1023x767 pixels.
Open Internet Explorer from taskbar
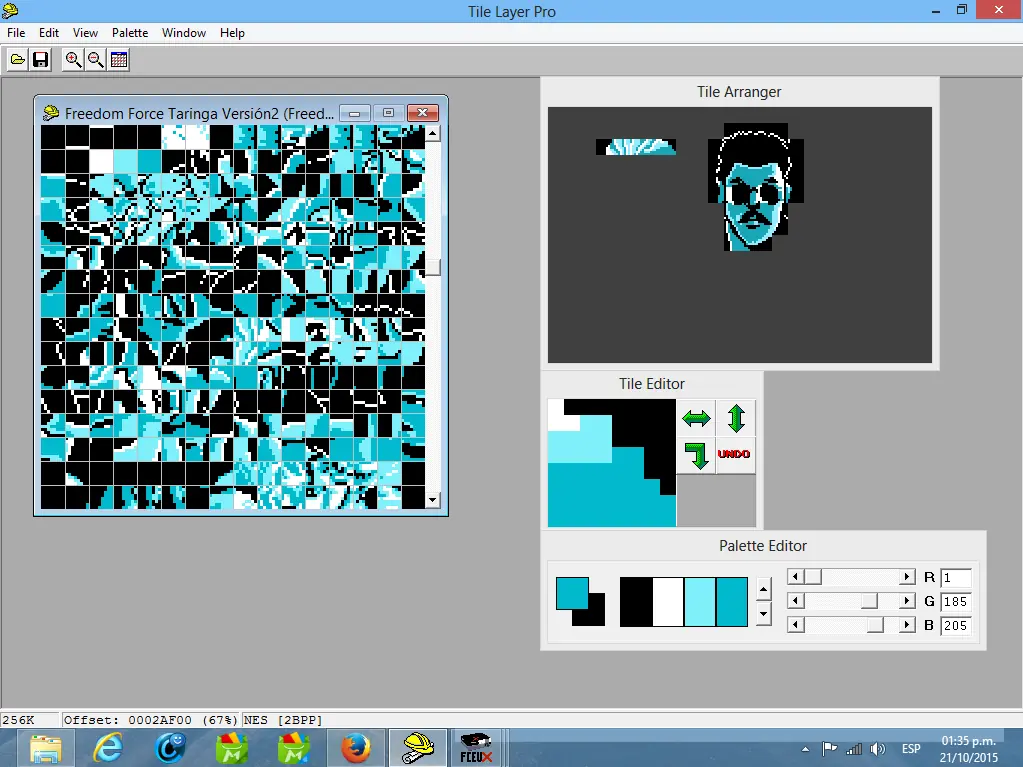click(x=108, y=748)
